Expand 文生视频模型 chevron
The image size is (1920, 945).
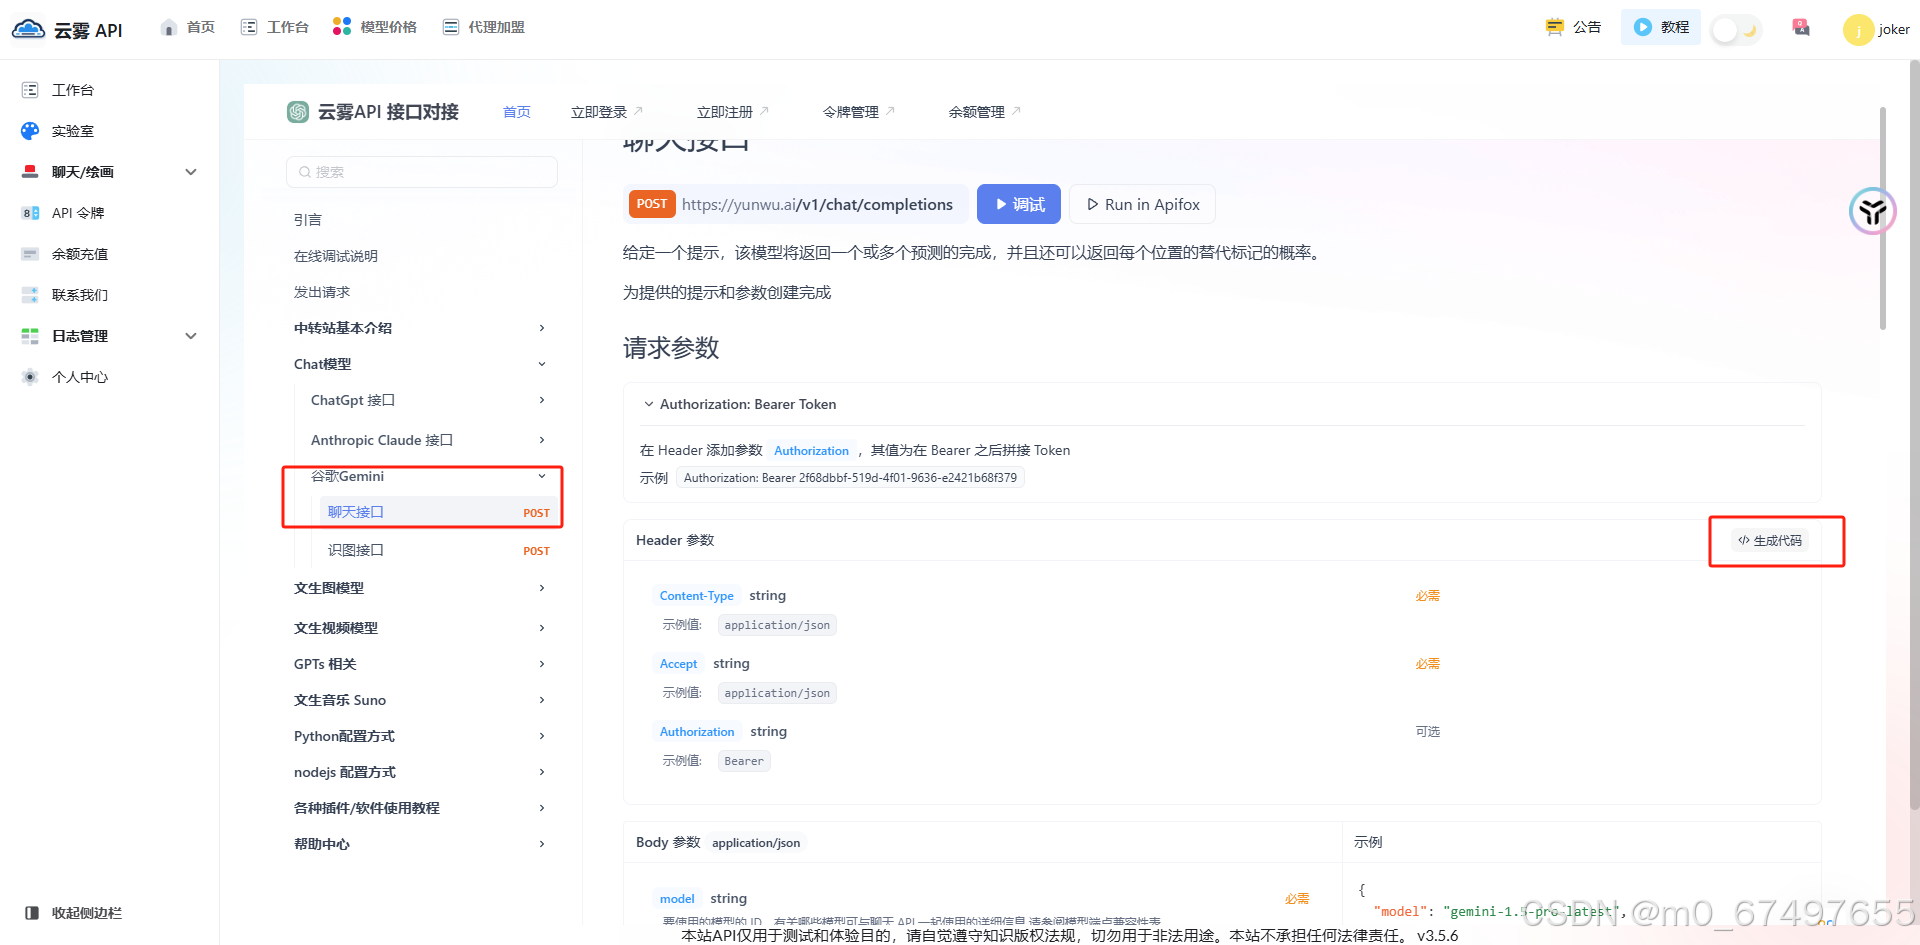pos(542,628)
